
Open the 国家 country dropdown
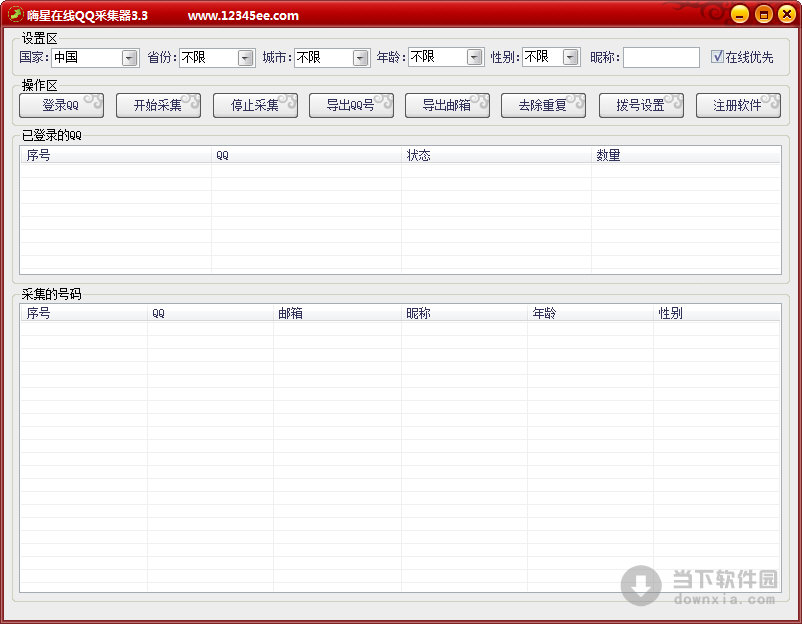coord(130,58)
